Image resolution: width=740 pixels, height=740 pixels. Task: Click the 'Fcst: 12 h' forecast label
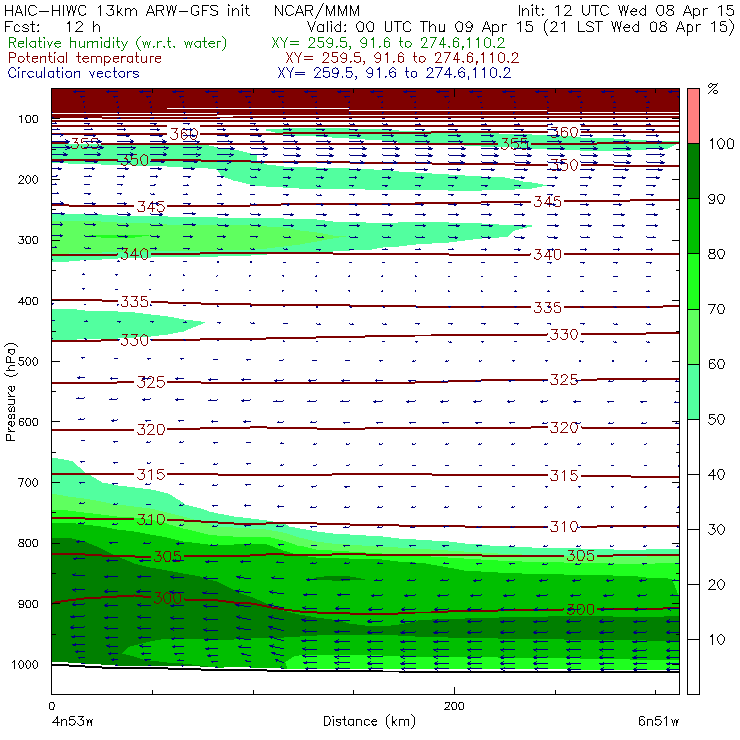(52, 27)
